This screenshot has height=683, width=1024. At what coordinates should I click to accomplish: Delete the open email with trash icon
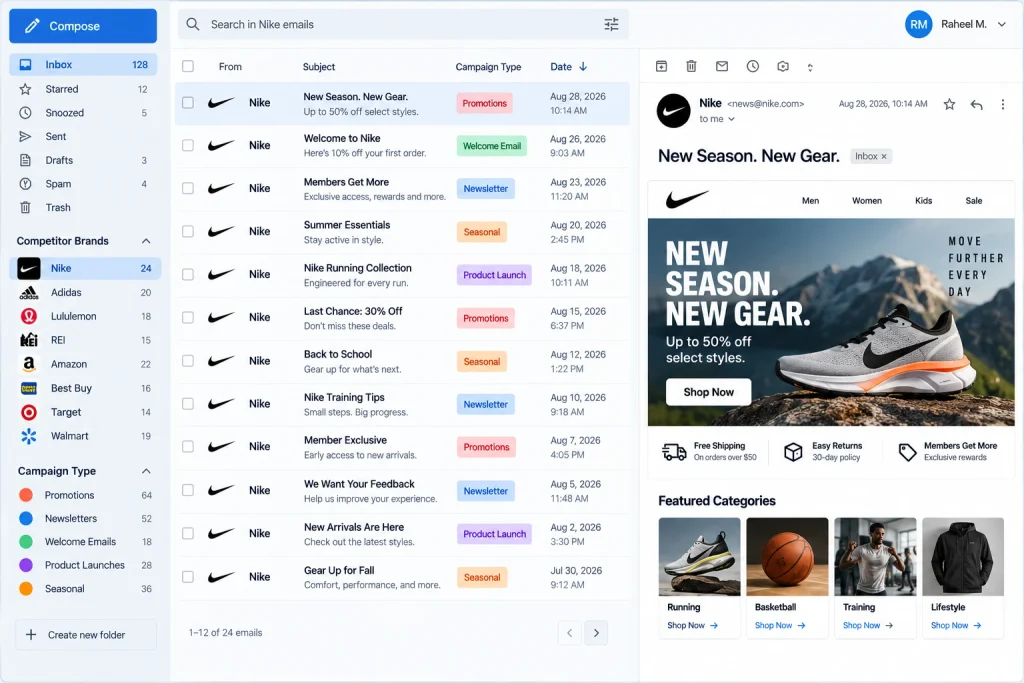692,66
